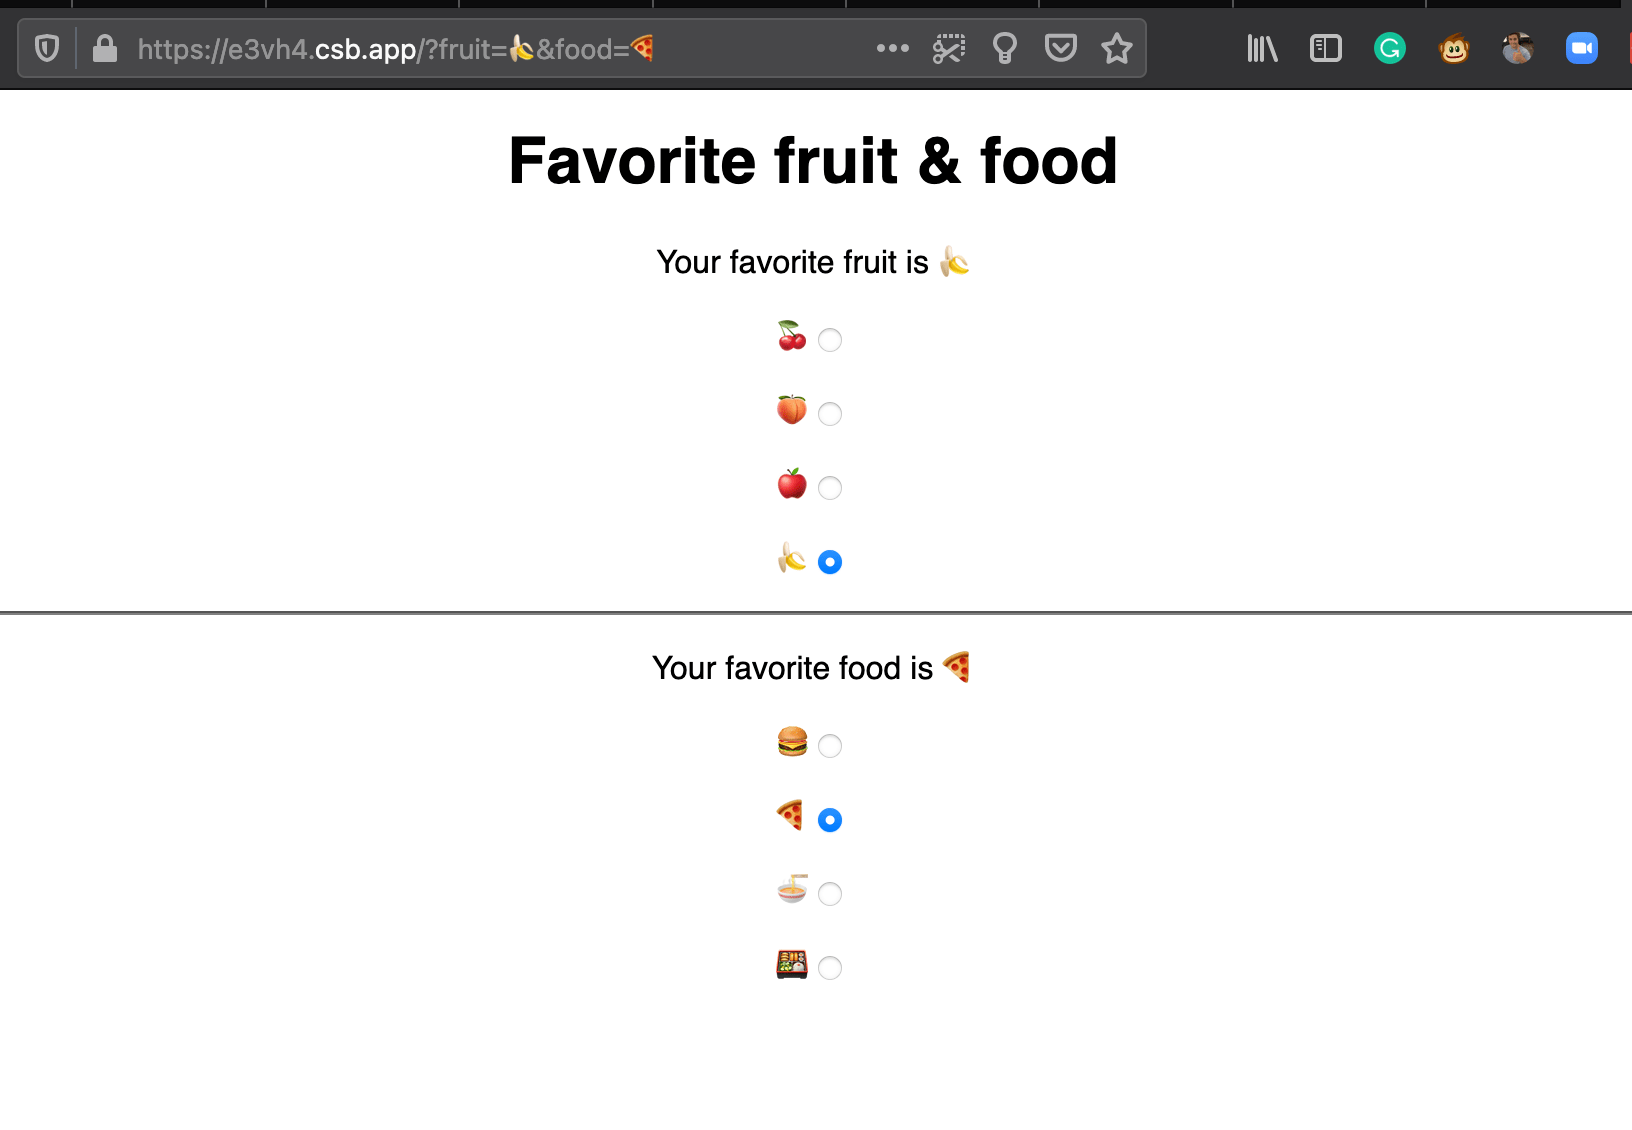Choose the red apple radio button
Image resolution: width=1632 pixels, height=1130 pixels.
click(830, 488)
